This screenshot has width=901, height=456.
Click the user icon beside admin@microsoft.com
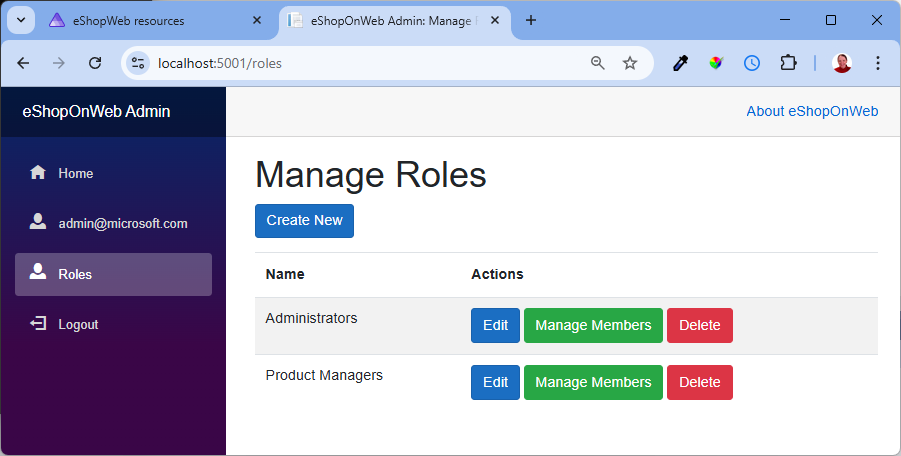coord(38,222)
